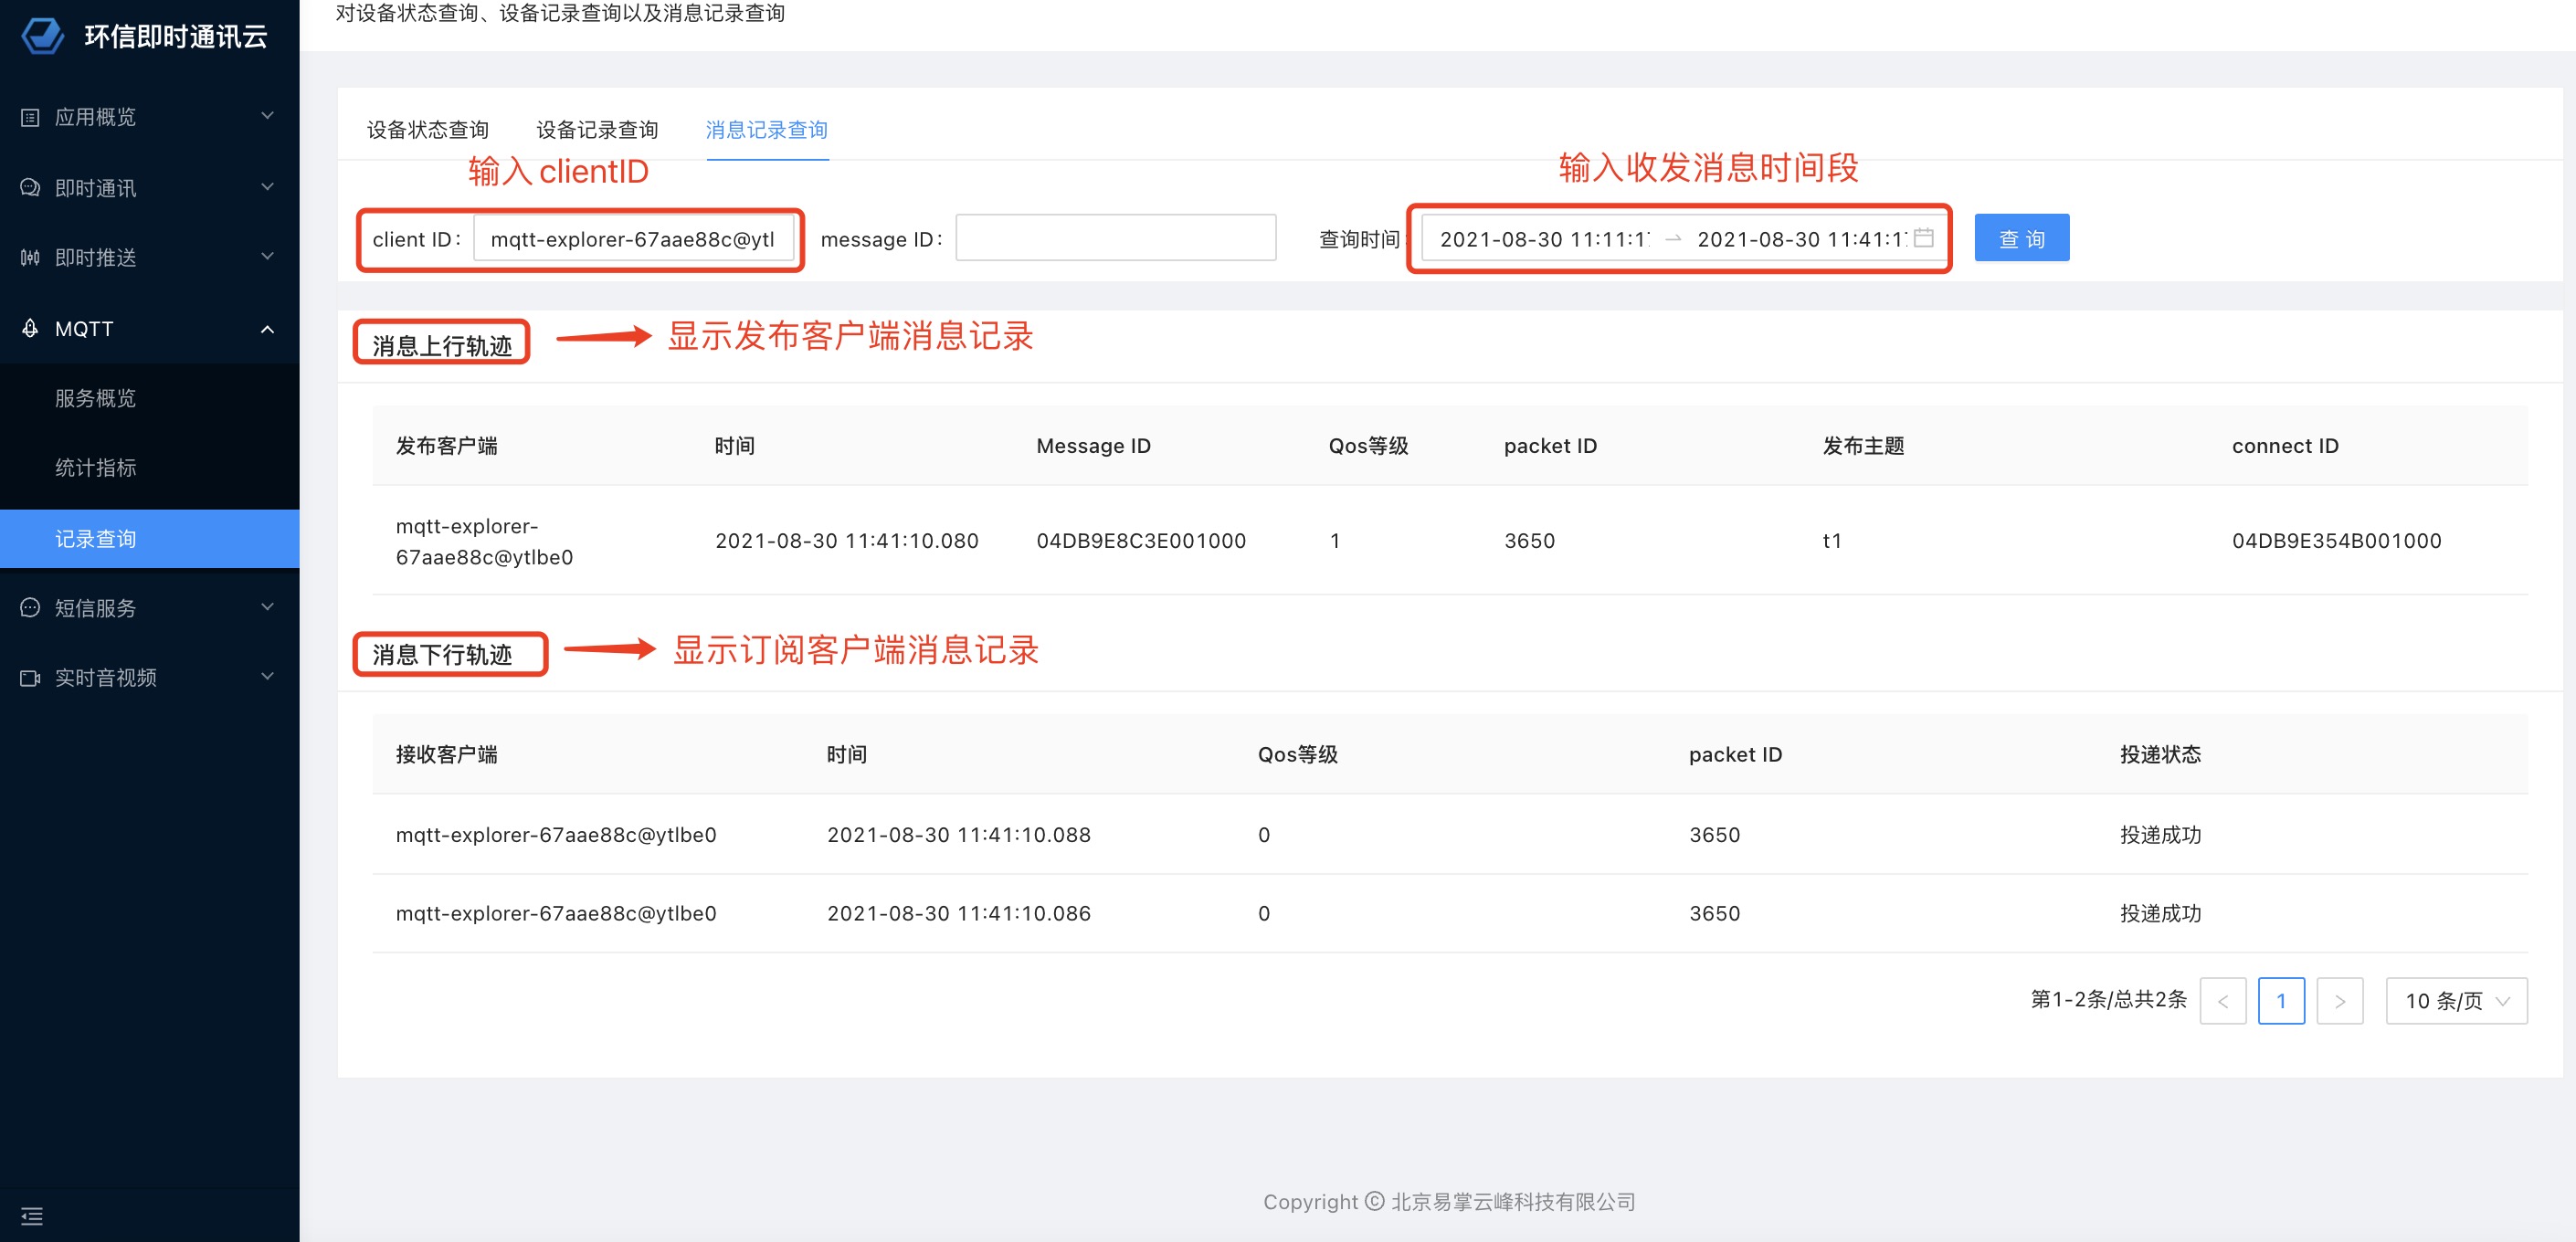Open the calendar icon in date range picker

point(1923,238)
